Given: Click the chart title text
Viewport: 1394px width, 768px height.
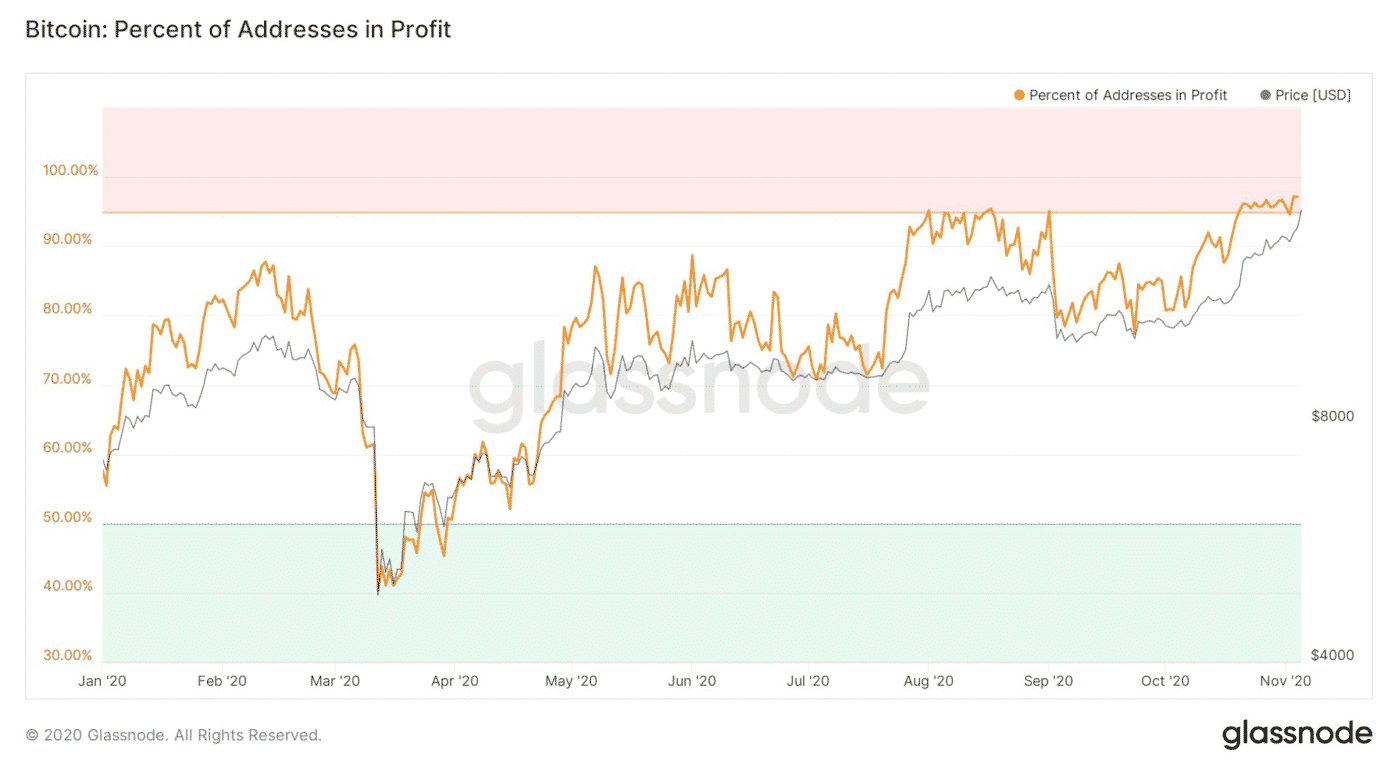Looking at the screenshot, I should tap(238, 30).
